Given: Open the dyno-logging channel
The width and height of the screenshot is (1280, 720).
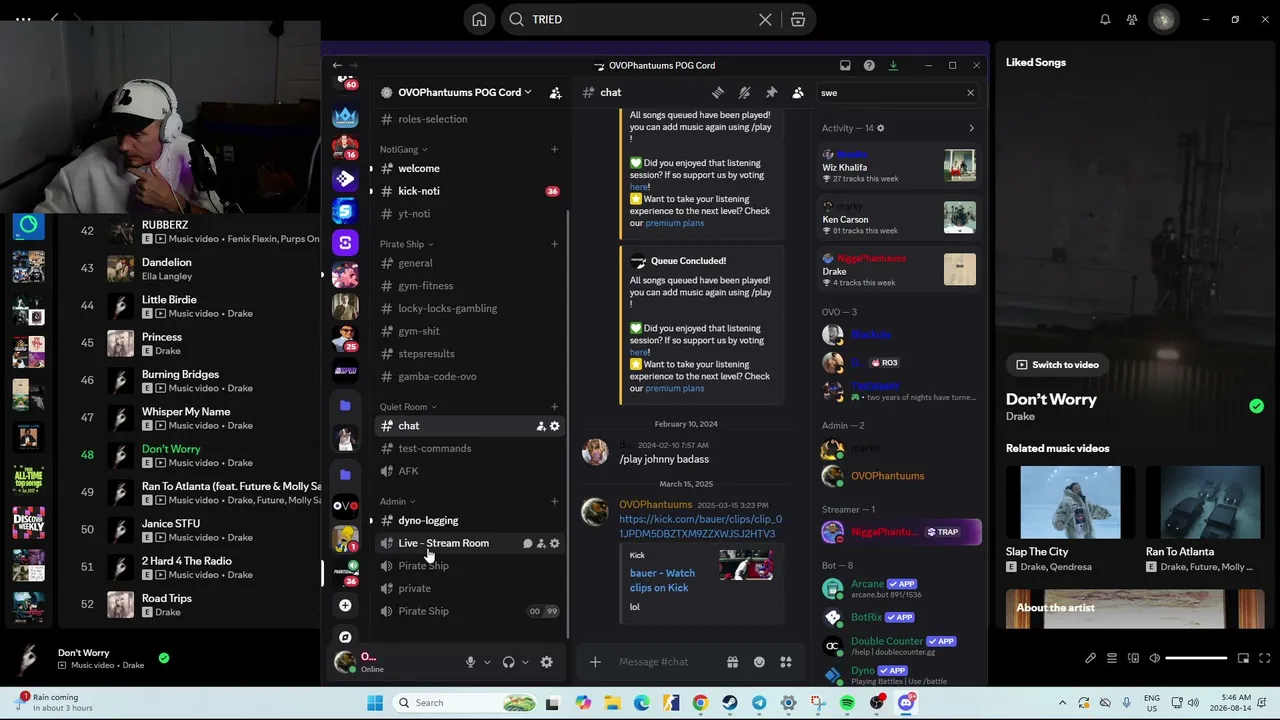Looking at the screenshot, I should click(x=469, y=521).
